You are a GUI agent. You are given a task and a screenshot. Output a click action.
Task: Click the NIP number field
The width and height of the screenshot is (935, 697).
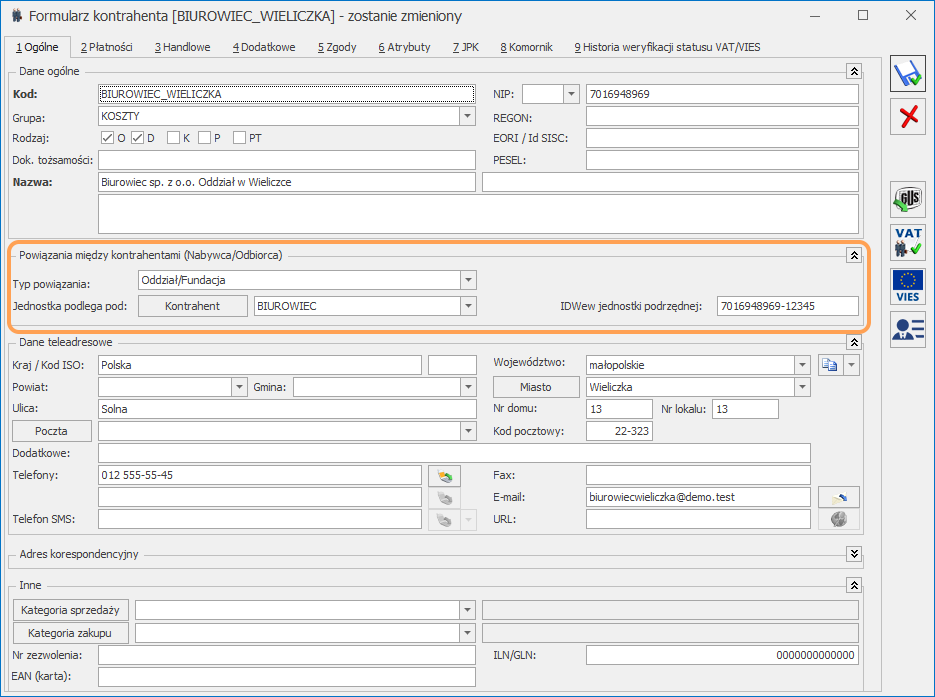coord(722,94)
